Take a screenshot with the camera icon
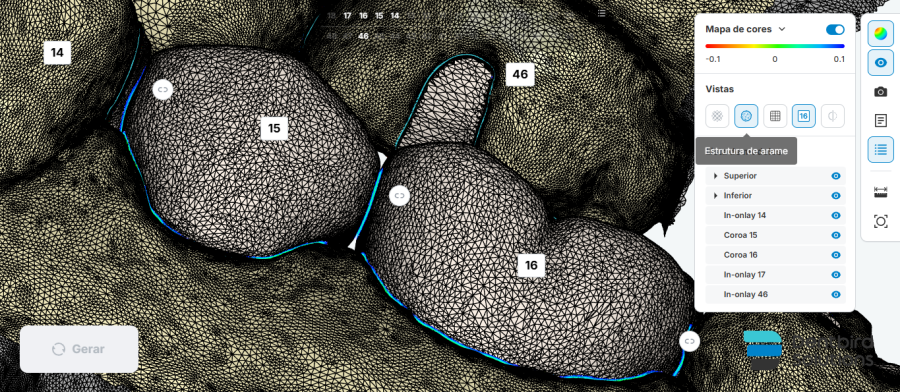Viewport: 900px width, 392px height. pos(880,92)
